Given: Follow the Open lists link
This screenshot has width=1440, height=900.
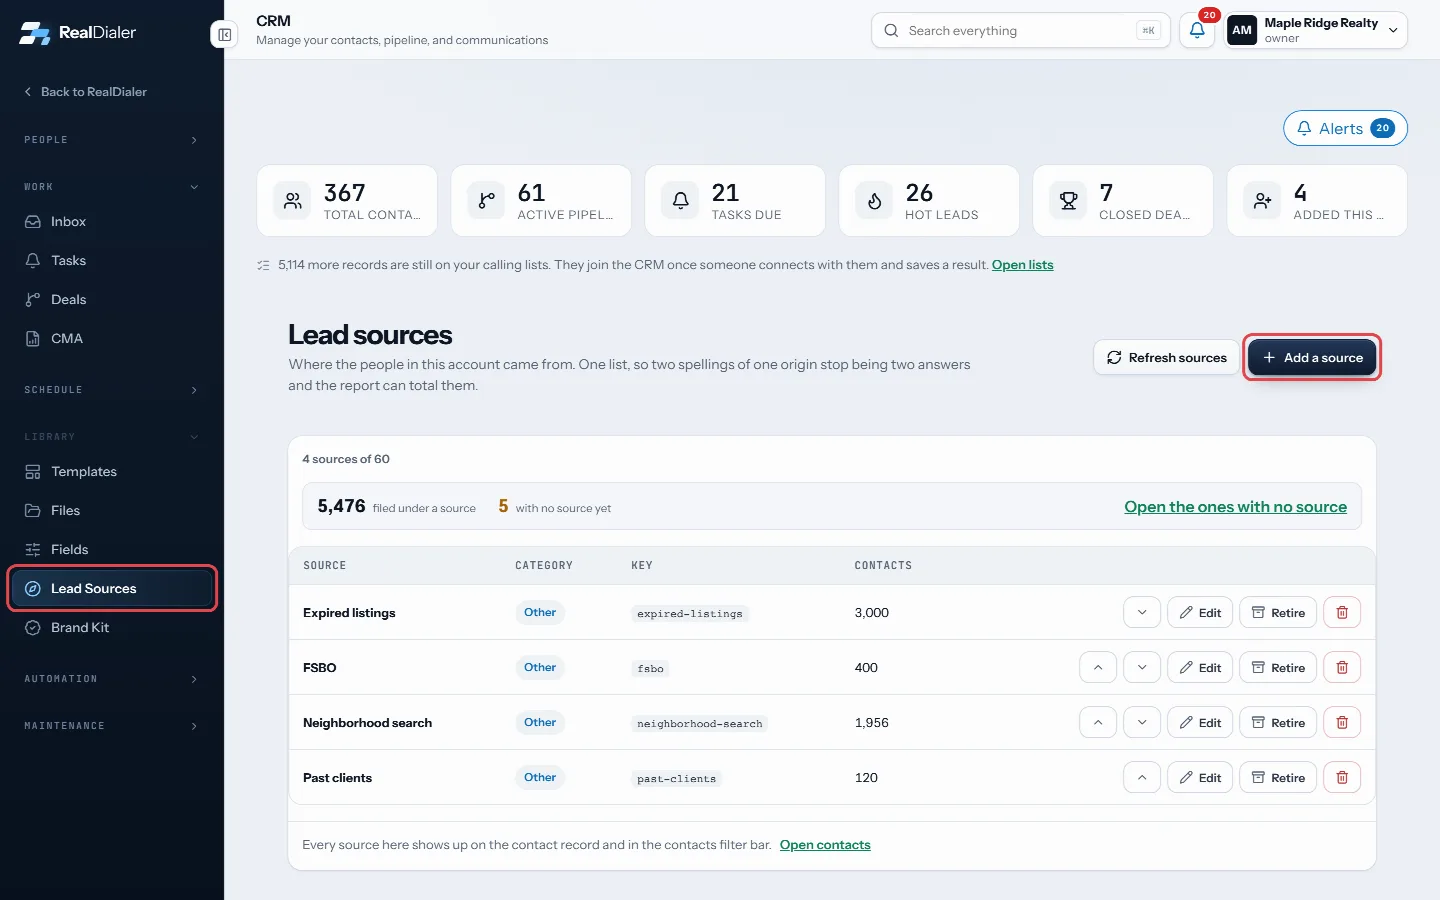Looking at the screenshot, I should 1022,265.
